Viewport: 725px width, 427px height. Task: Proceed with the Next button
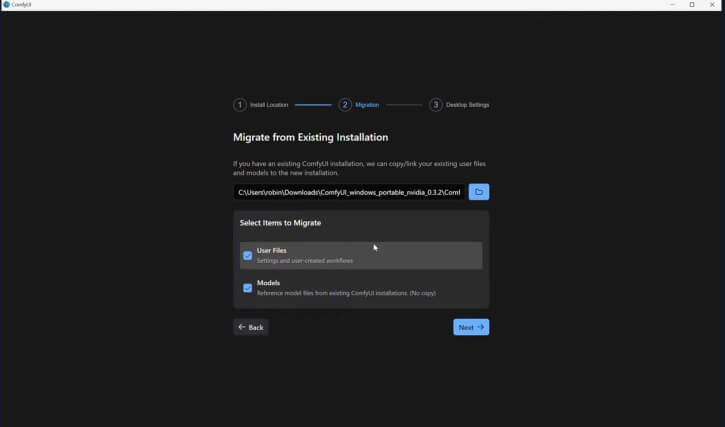471,327
